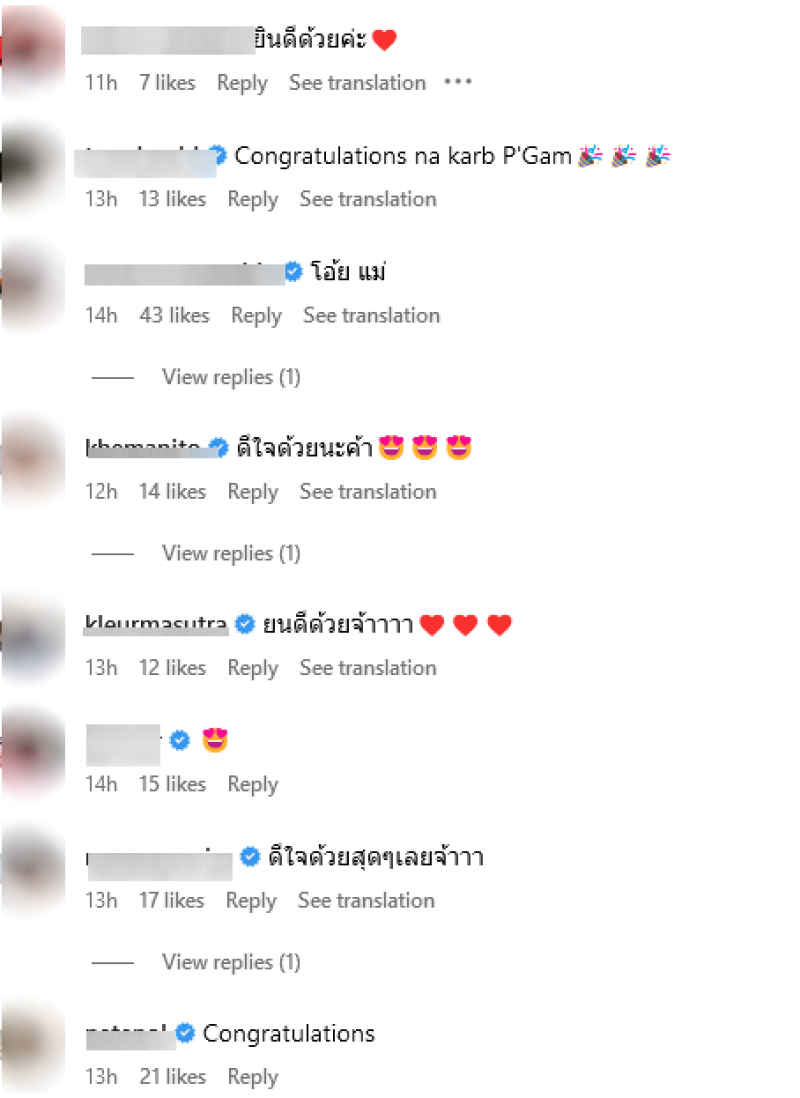Click the verified badge on the heart-eyes emoji comment
This screenshot has width=800, height=1098.
click(180, 739)
